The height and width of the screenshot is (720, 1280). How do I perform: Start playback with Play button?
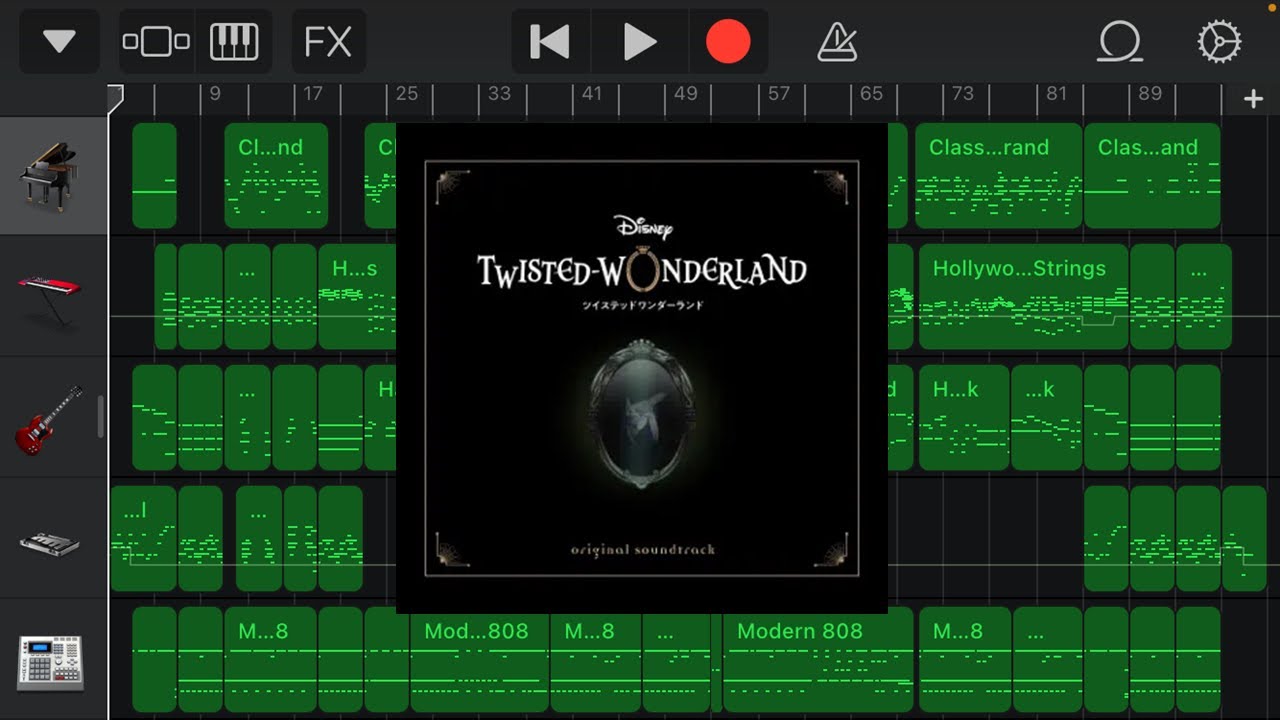coord(640,42)
